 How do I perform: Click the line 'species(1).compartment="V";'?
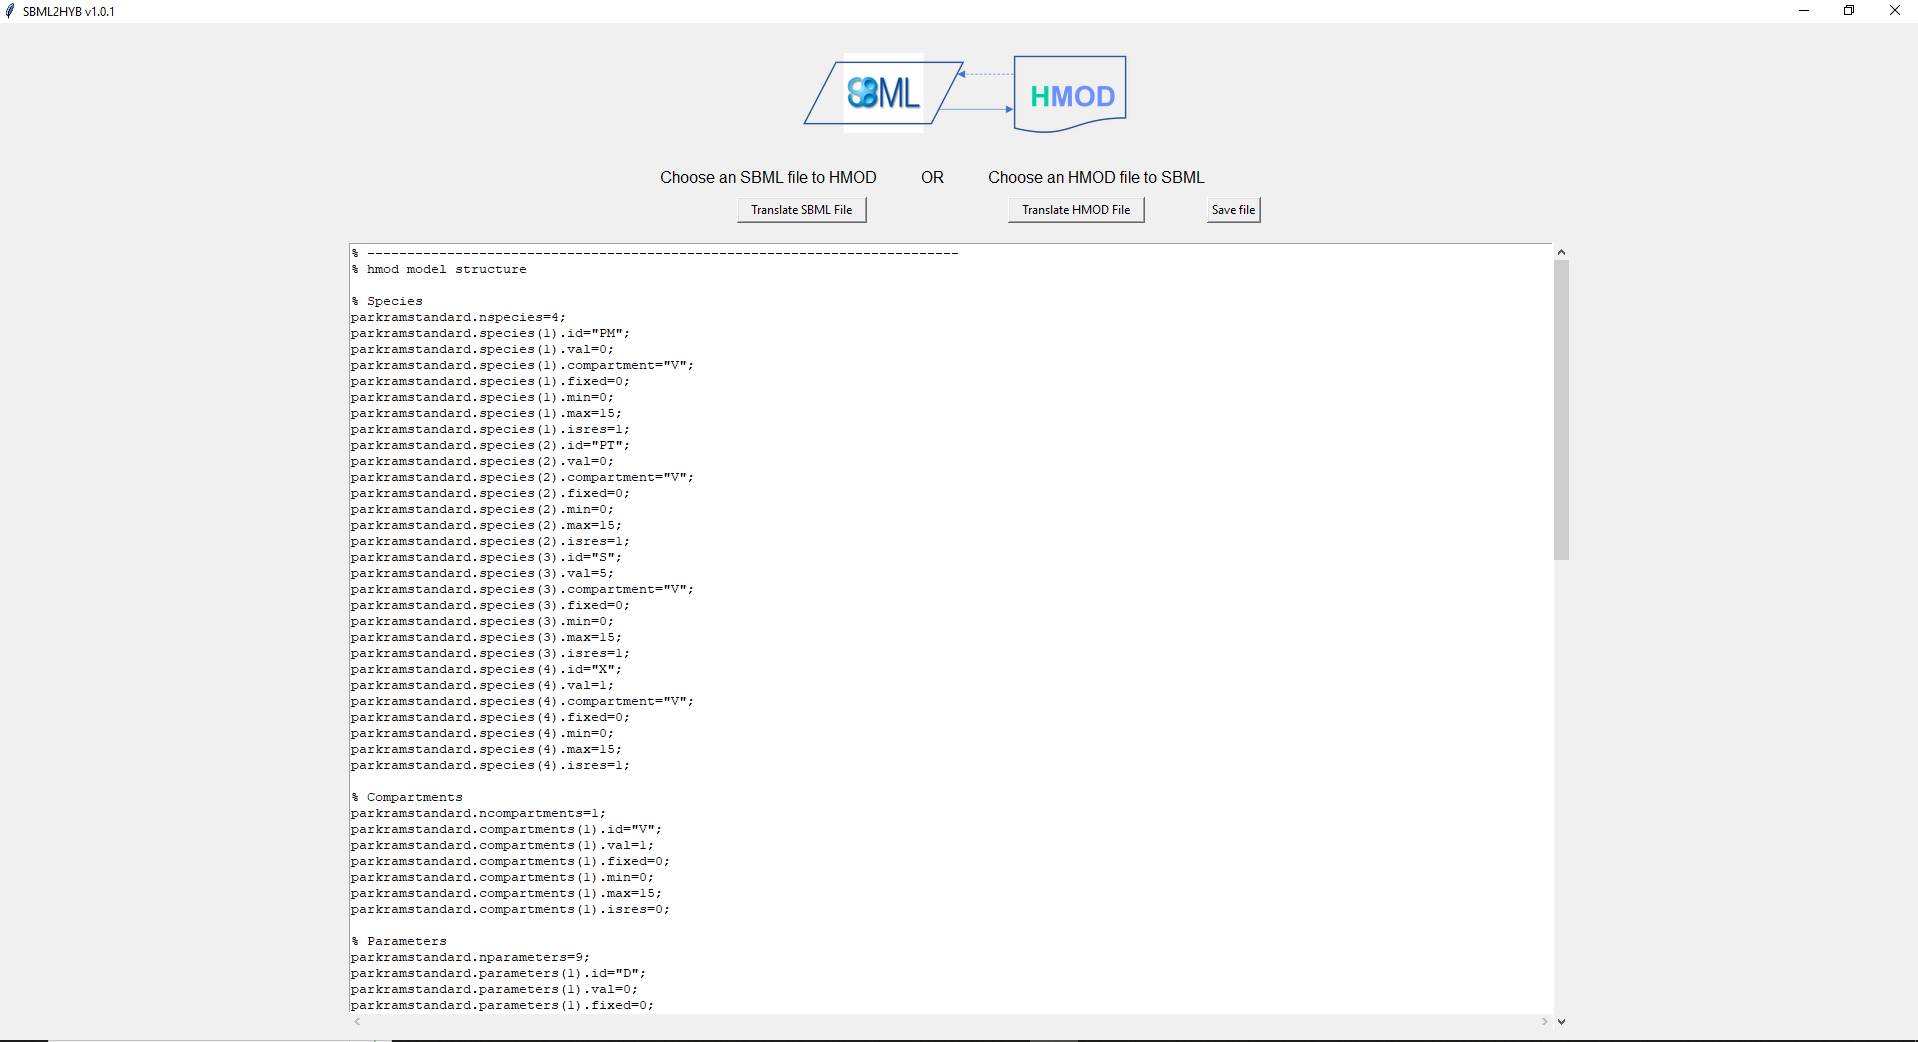point(522,366)
